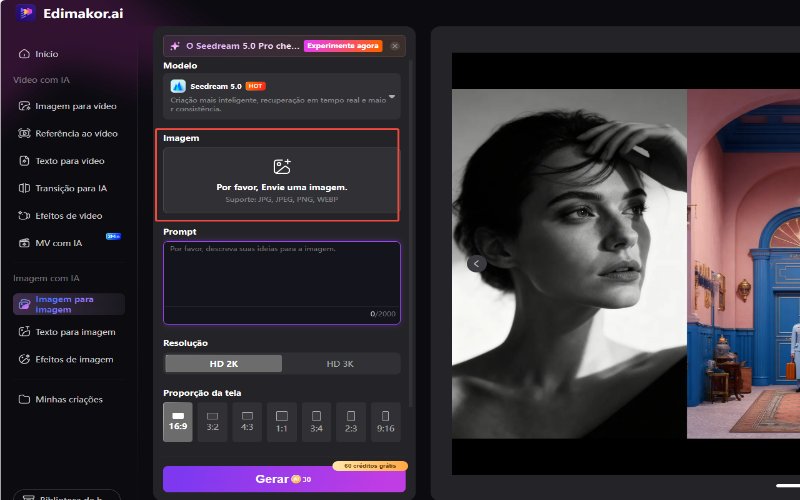
Task: Select HD 3K resolution
Action: pyautogui.click(x=340, y=364)
